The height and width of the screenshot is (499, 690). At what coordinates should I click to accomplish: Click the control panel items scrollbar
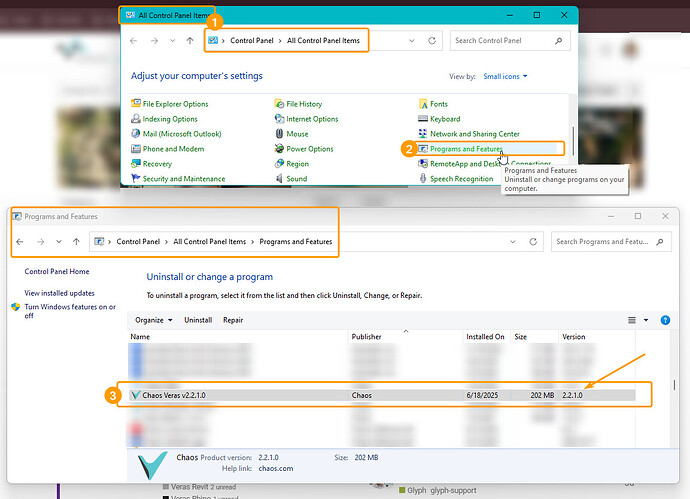(573, 141)
